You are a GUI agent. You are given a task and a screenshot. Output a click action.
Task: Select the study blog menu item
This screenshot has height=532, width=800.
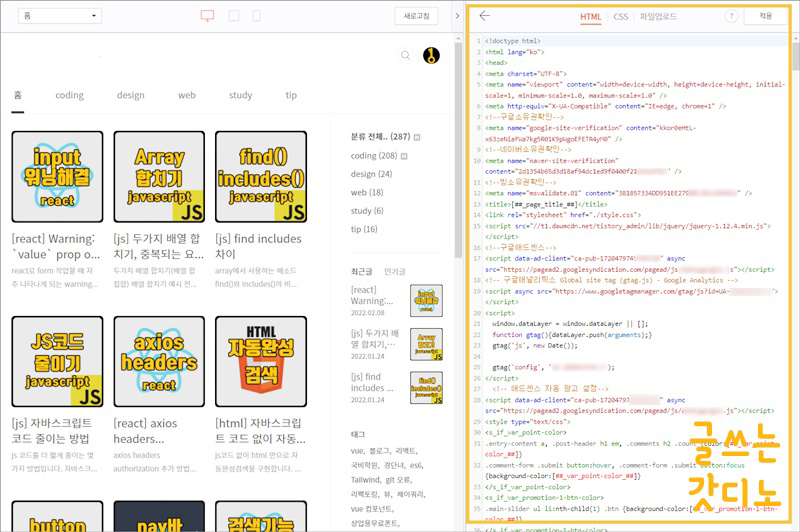pos(240,95)
